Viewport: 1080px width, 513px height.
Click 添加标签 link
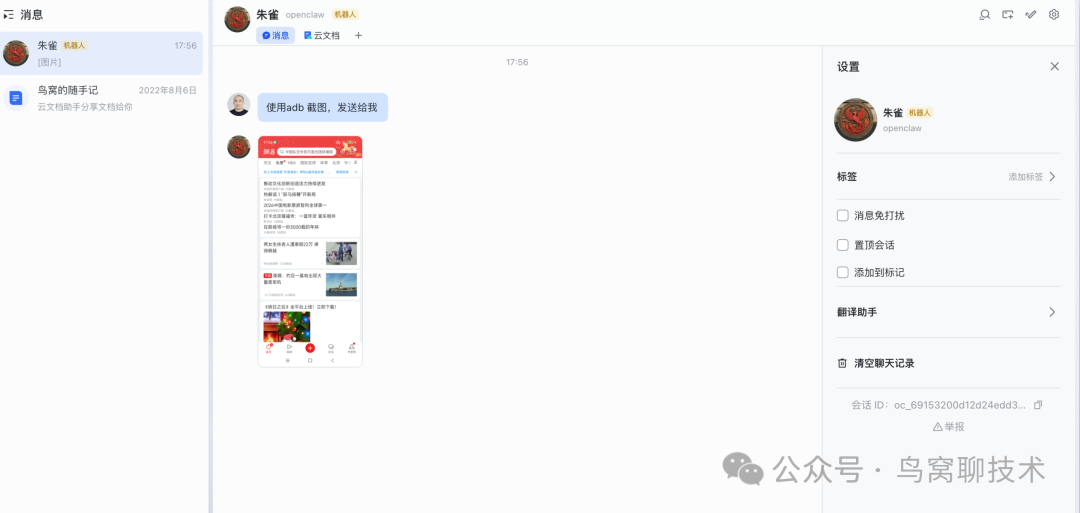[x=1026, y=177]
